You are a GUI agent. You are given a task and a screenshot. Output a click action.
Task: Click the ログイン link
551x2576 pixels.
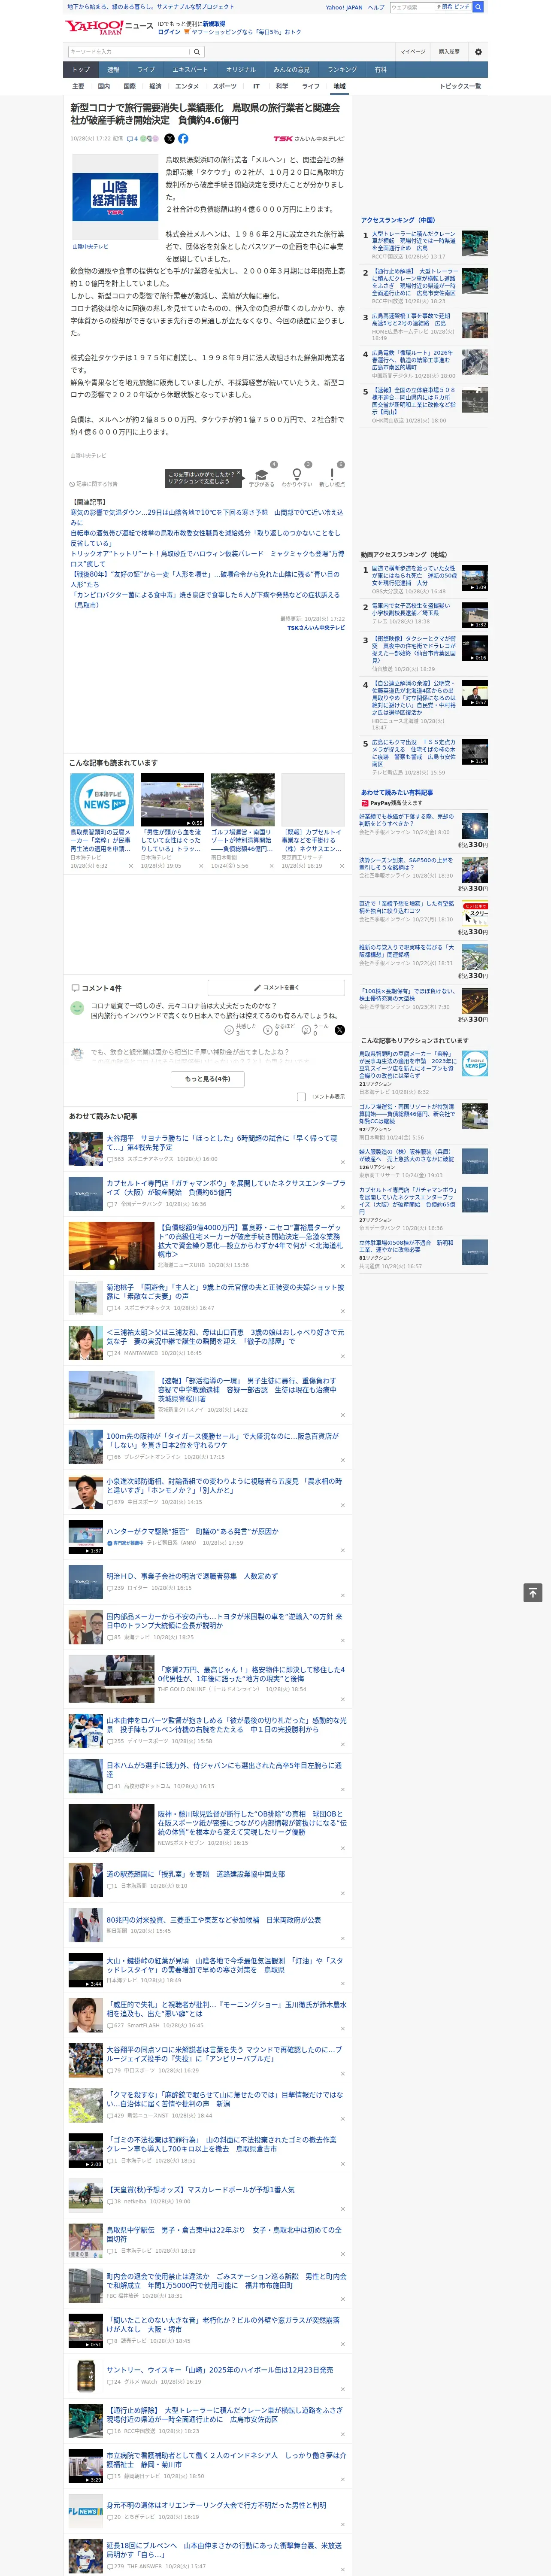point(169,32)
